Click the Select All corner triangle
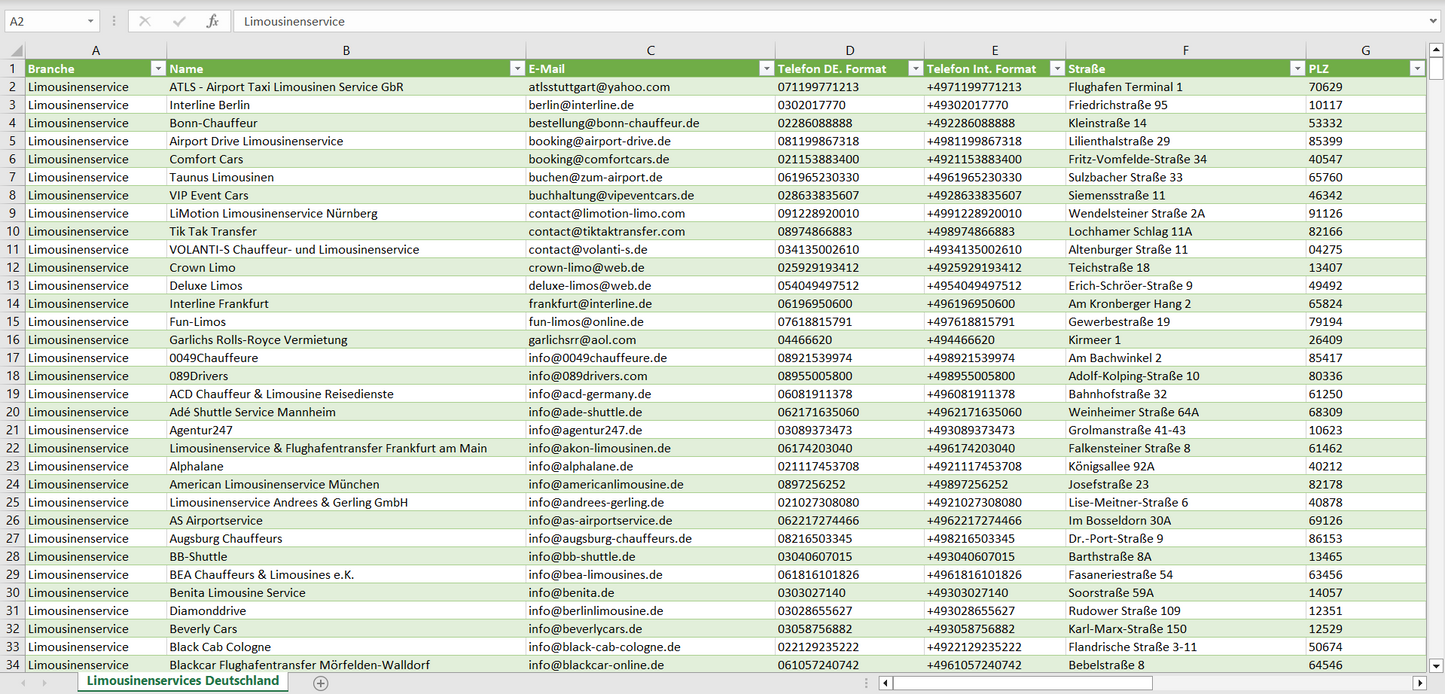This screenshot has height=694, width=1445. tap(15, 50)
